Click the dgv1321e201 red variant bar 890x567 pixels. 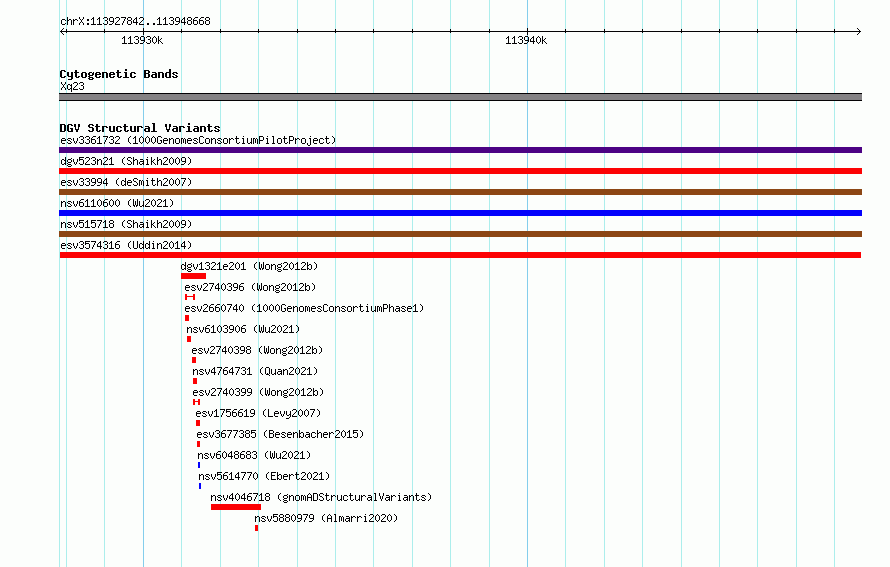click(x=194, y=276)
